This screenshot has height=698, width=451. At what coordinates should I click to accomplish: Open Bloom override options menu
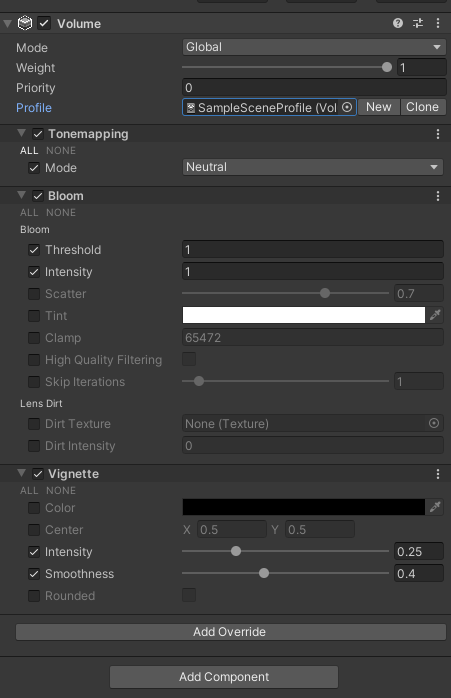click(x=438, y=196)
